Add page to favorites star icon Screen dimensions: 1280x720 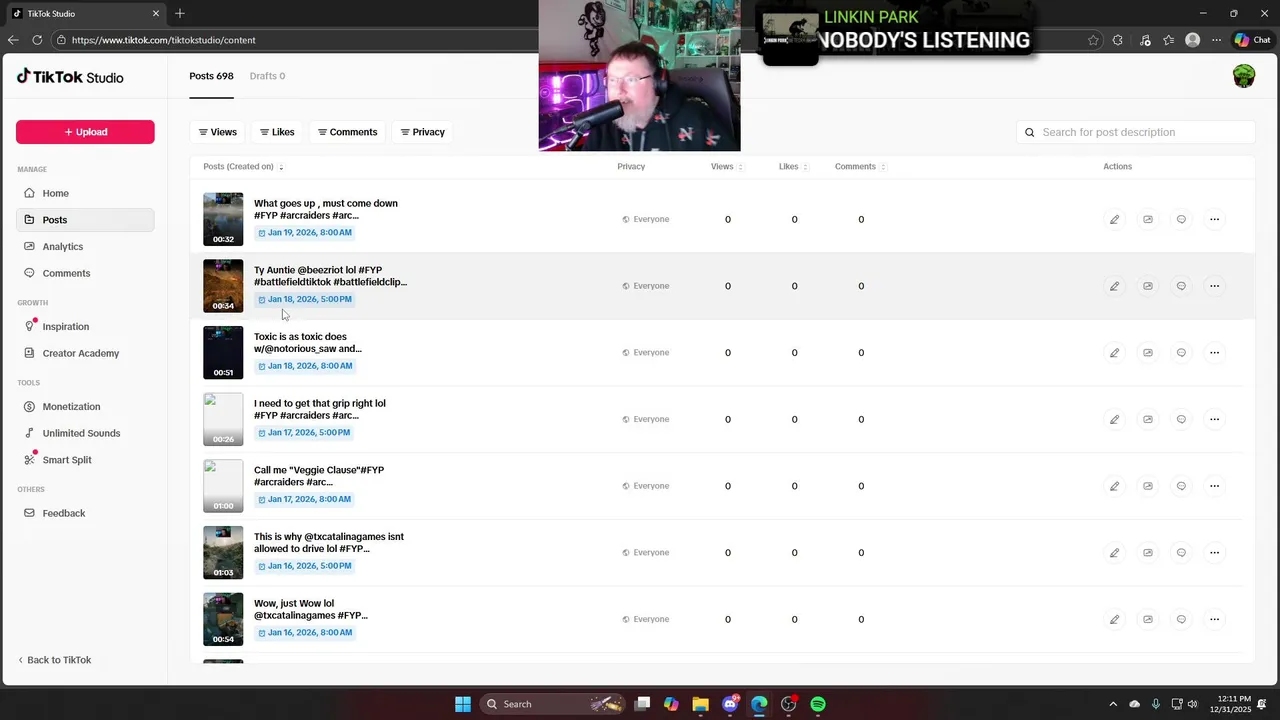point(1093,40)
